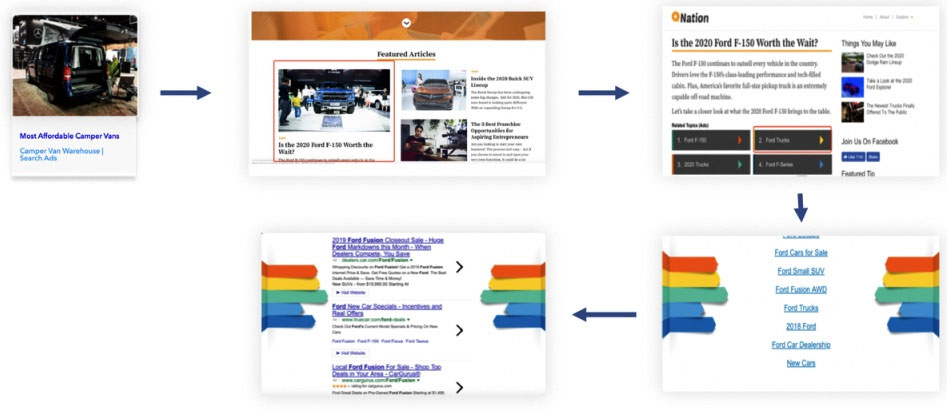947x411 pixels.
Task: Click the Facebook Like button
Action: coord(853,157)
